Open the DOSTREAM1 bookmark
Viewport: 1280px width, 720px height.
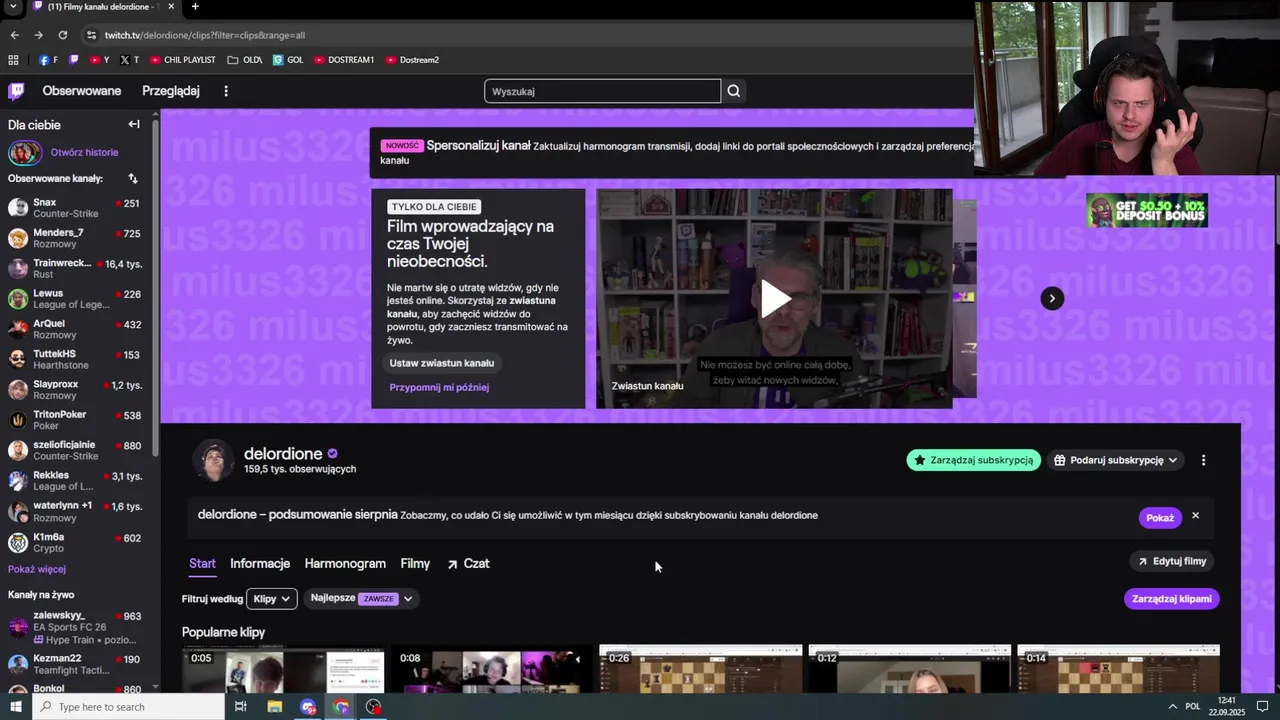coord(344,60)
